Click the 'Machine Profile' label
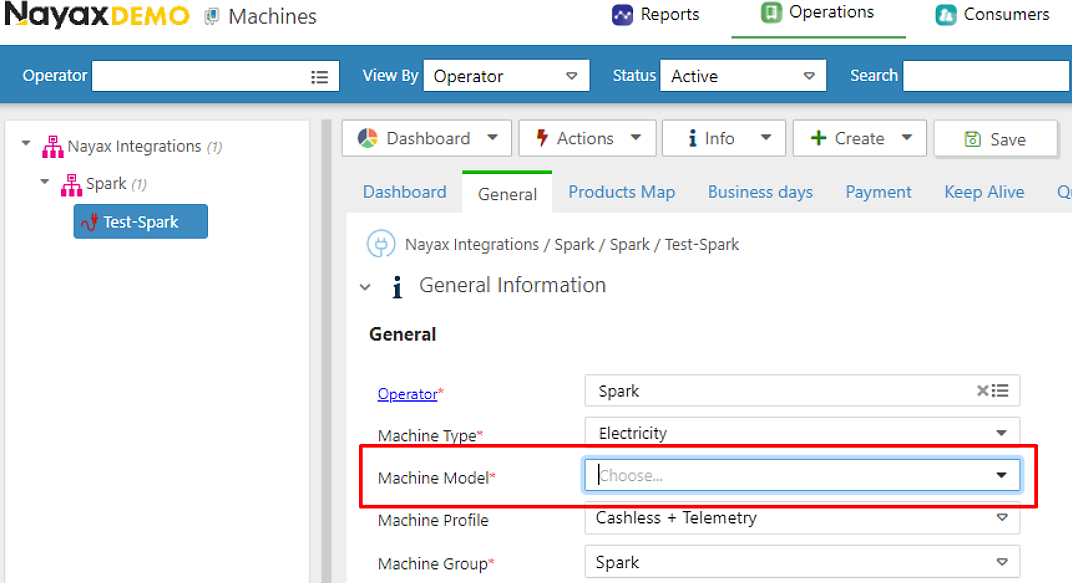1072x583 pixels. [433, 521]
